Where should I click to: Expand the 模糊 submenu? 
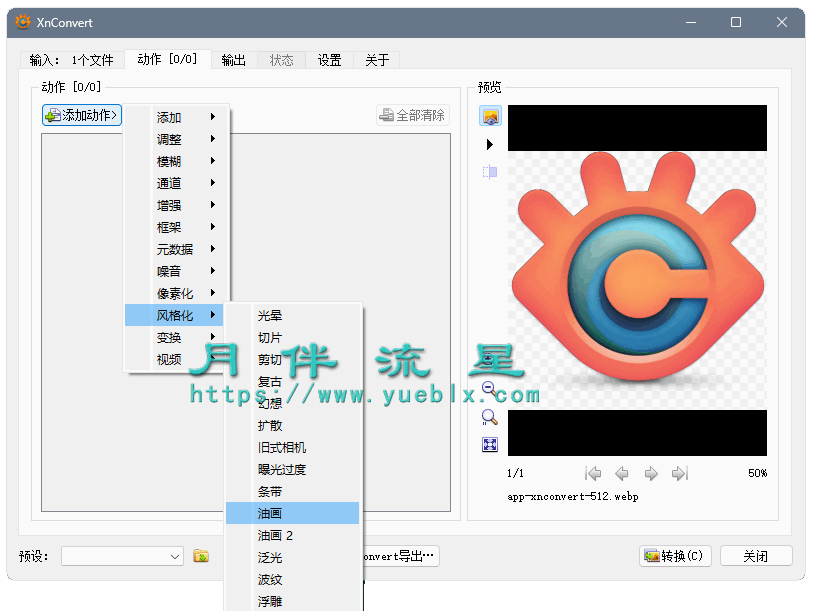(x=176, y=161)
